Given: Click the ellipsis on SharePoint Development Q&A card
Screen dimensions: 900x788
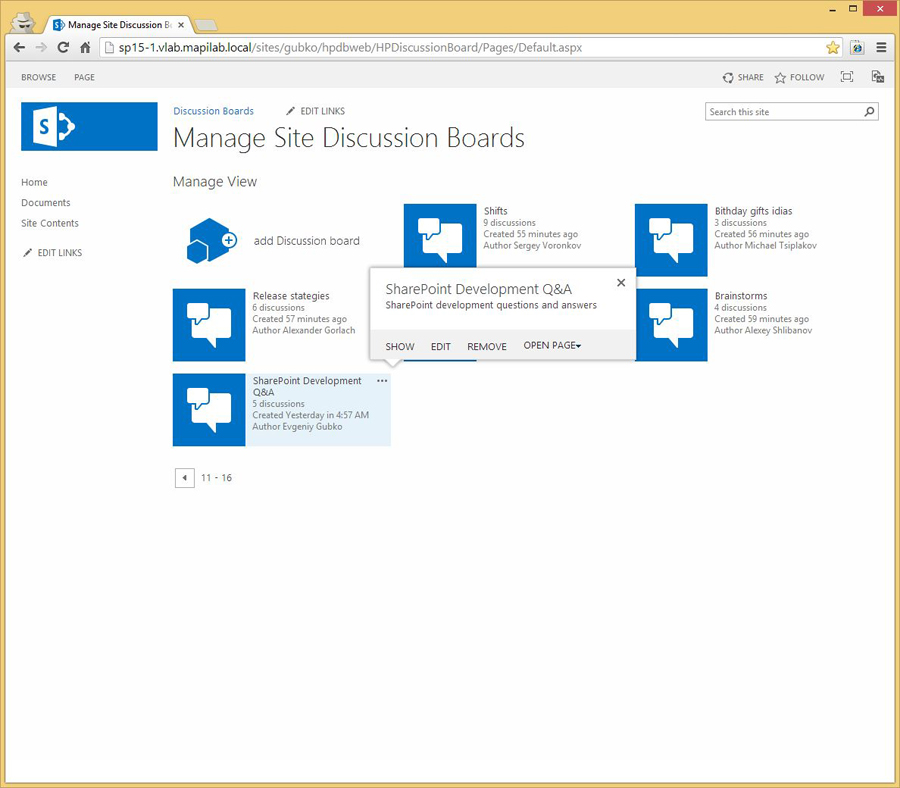Looking at the screenshot, I should (382, 381).
